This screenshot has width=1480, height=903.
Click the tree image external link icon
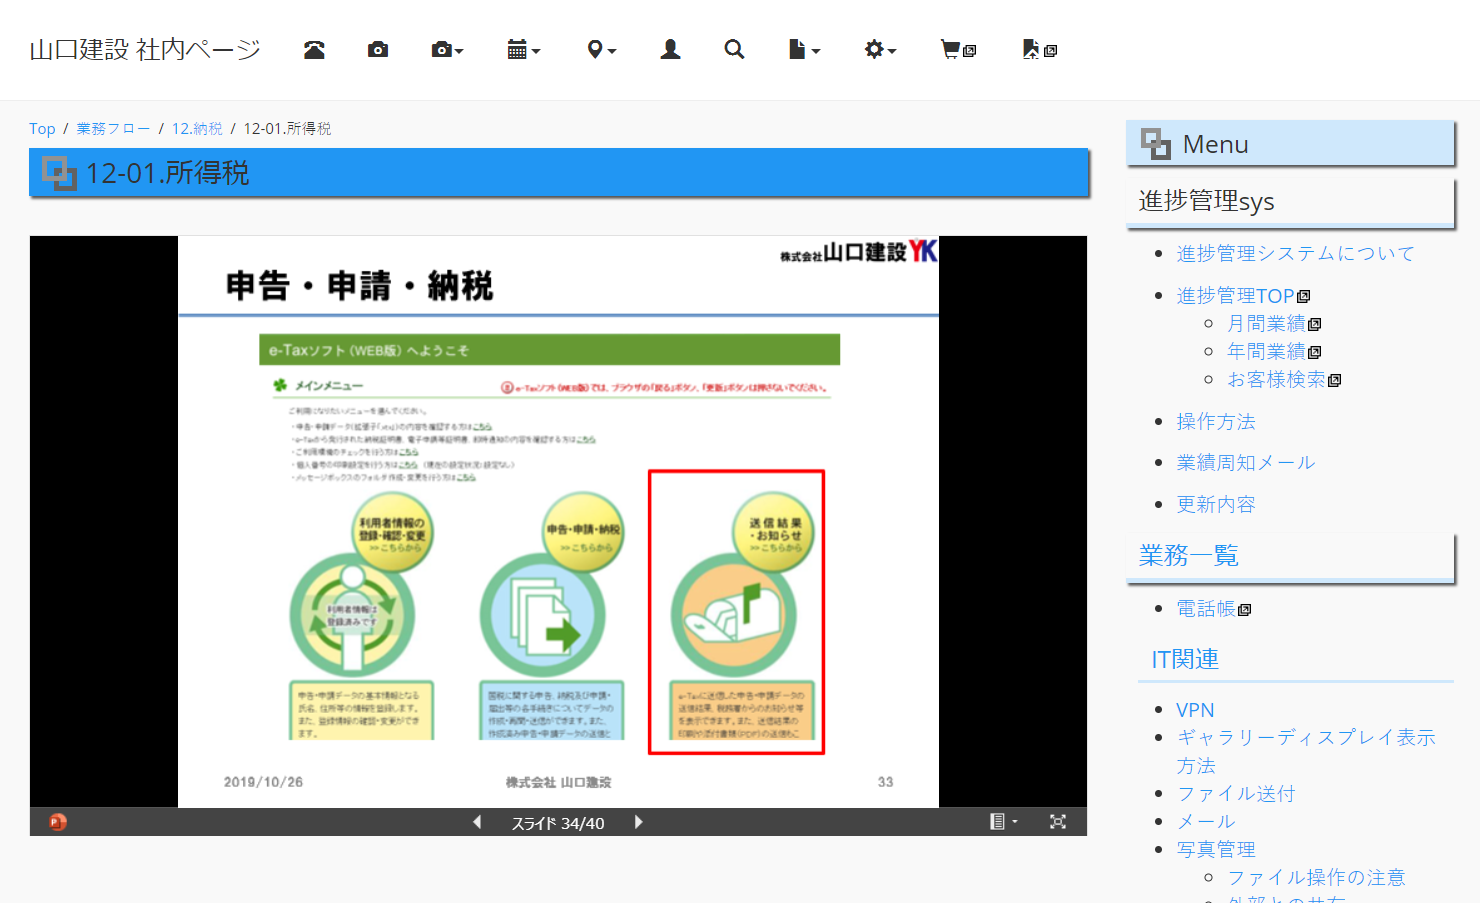pos(1039,49)
